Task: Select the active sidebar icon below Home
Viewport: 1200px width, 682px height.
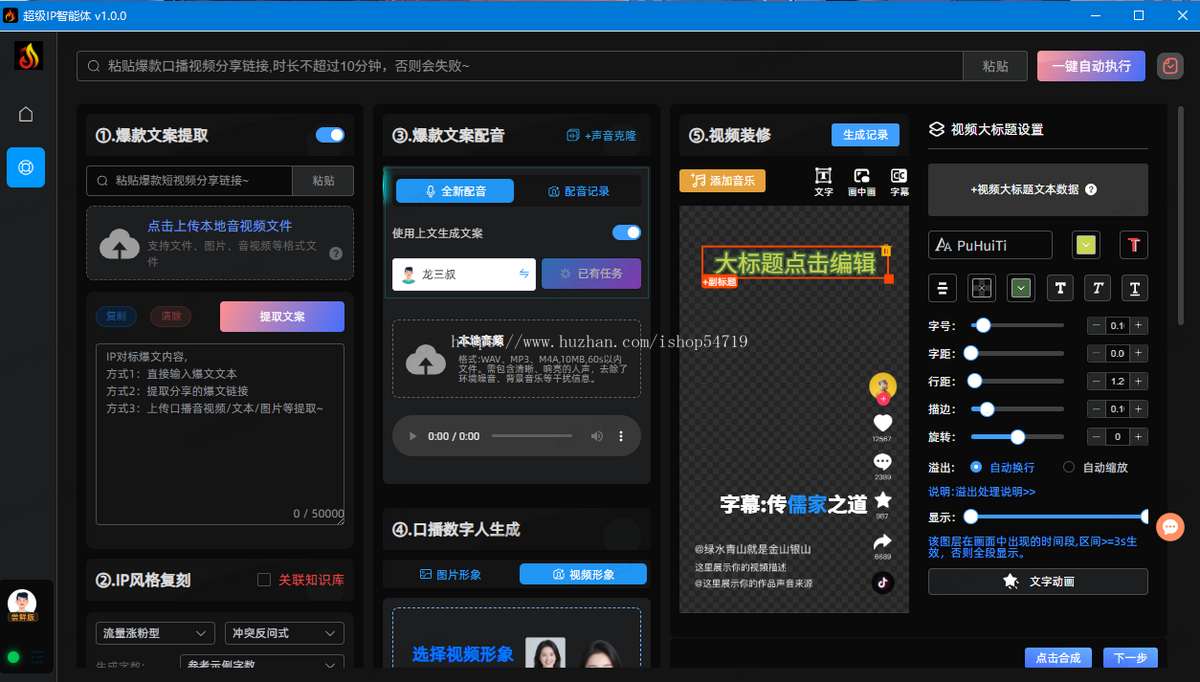Action: [26, 167]
